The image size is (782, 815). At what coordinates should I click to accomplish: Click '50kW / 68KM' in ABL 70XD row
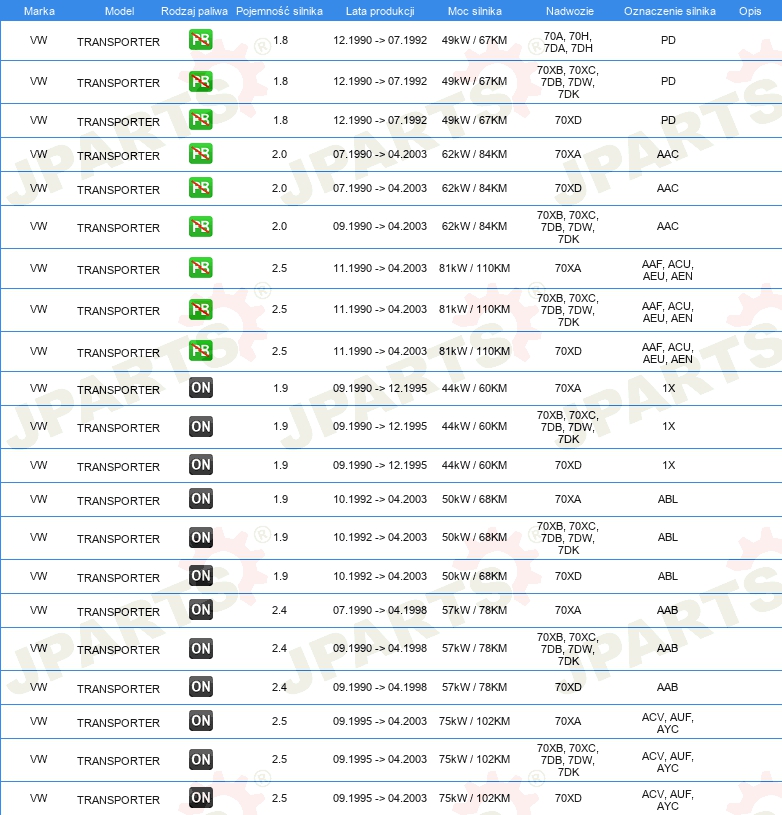pyautogui.click(x=474, y=576)
